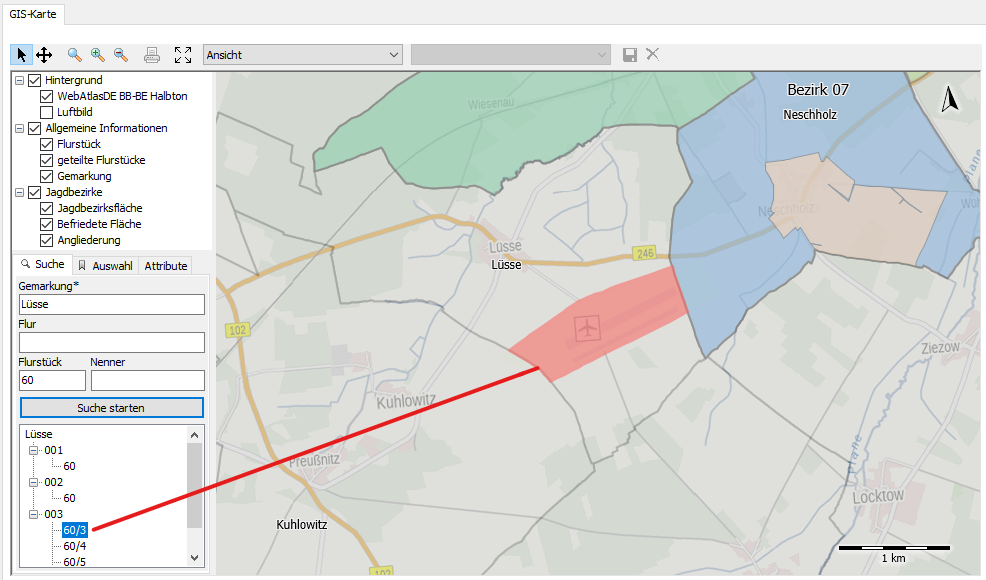Zoom to full extent icon
Viewport: 986px width, 580px height.
183,55
